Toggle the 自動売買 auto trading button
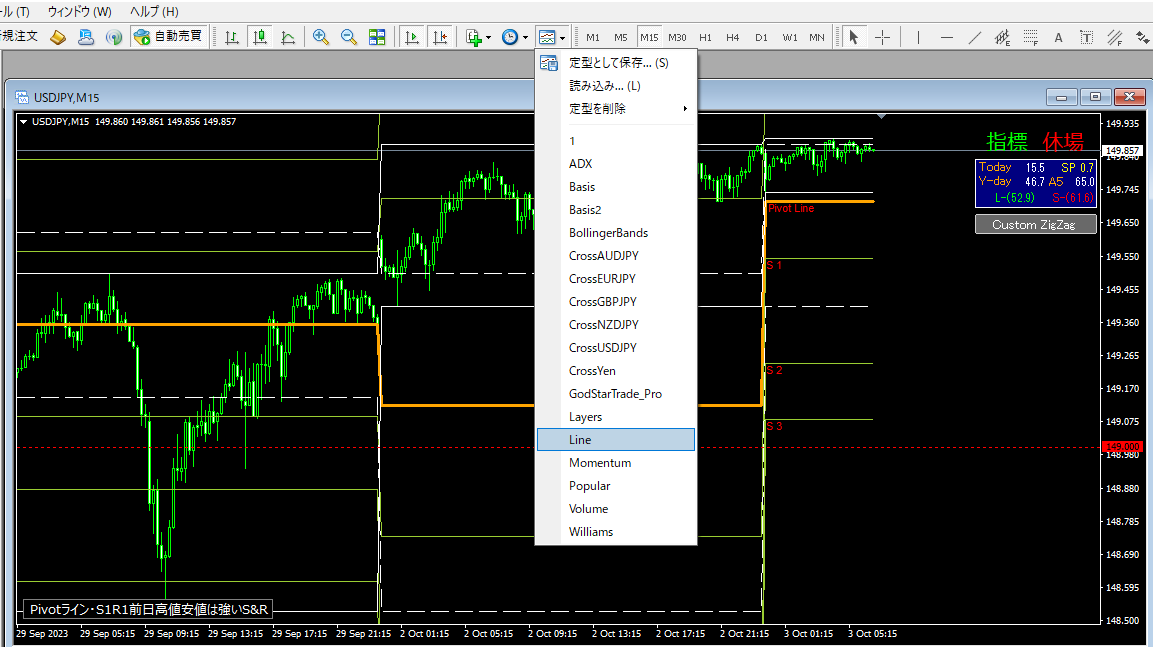The height and width of the screenshot is (647, 1153). 168,37
